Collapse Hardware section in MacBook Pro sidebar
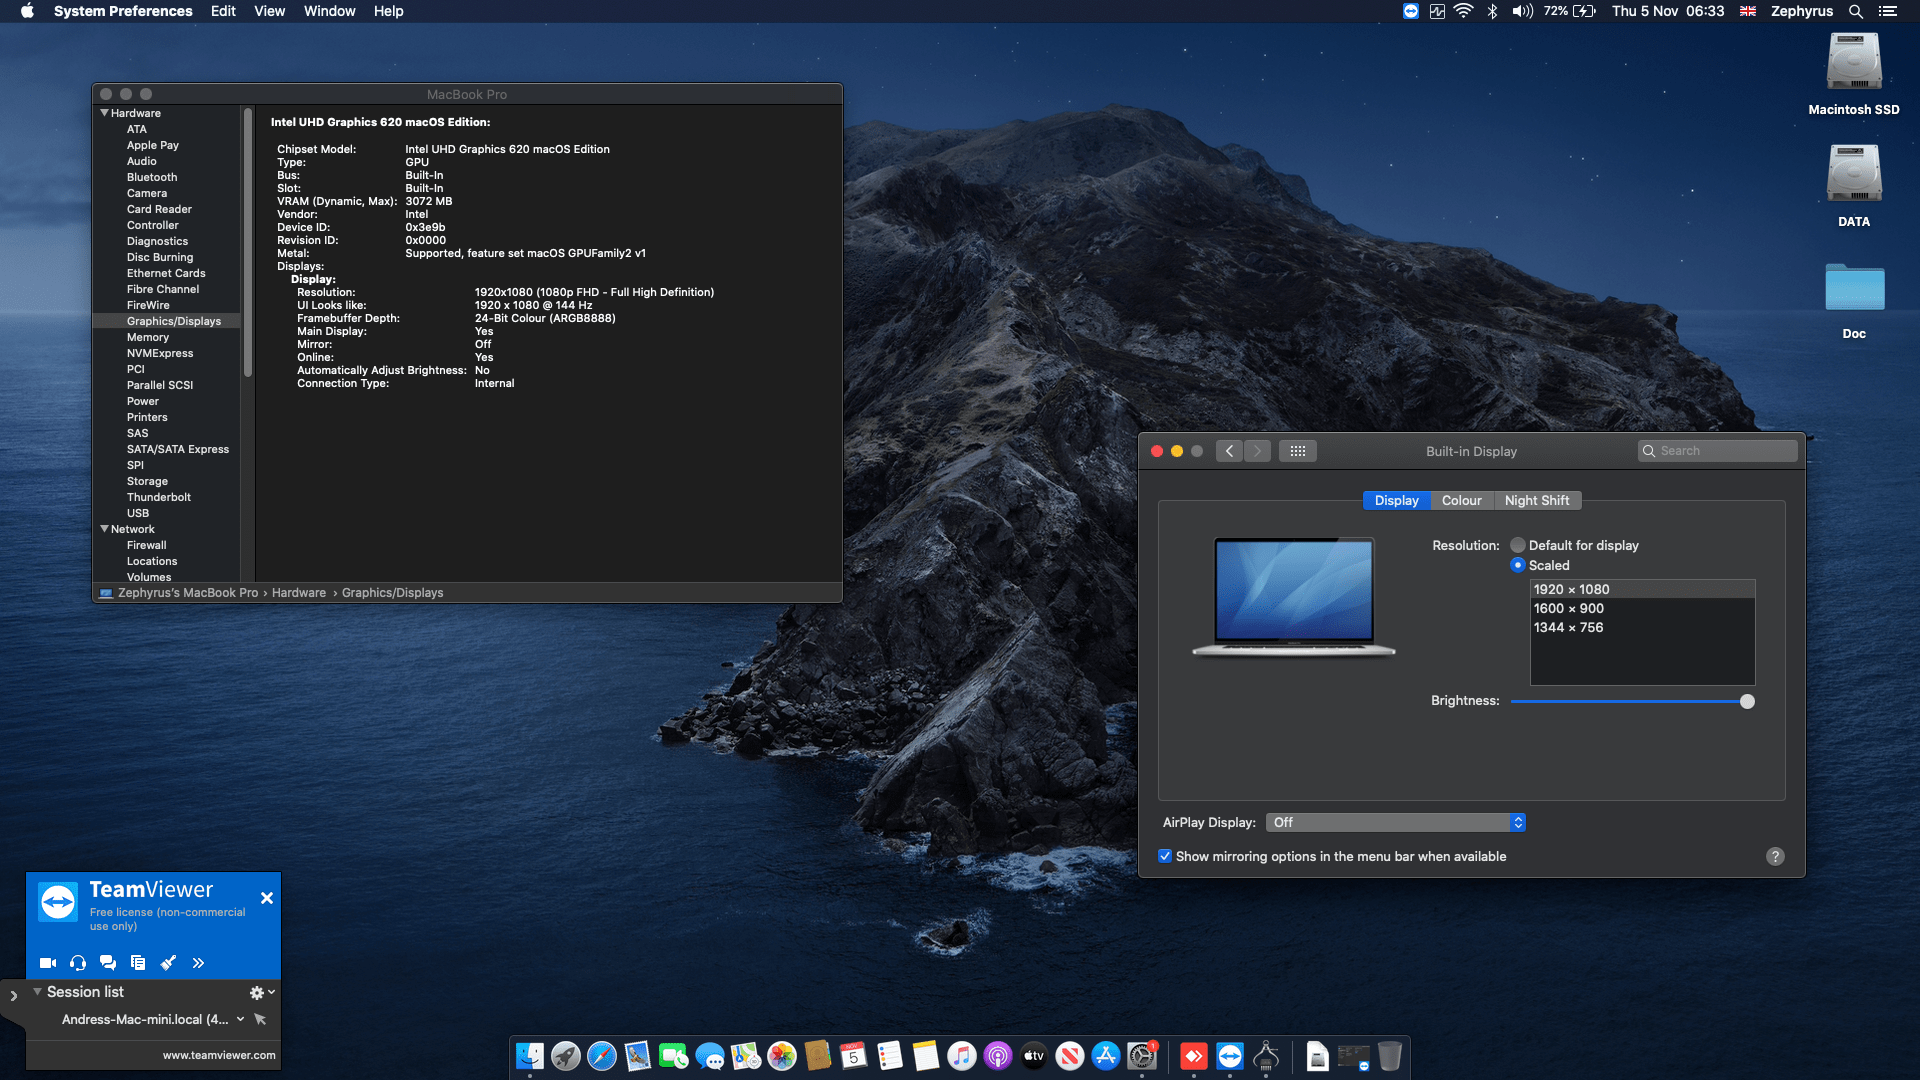 pos(104,113)
